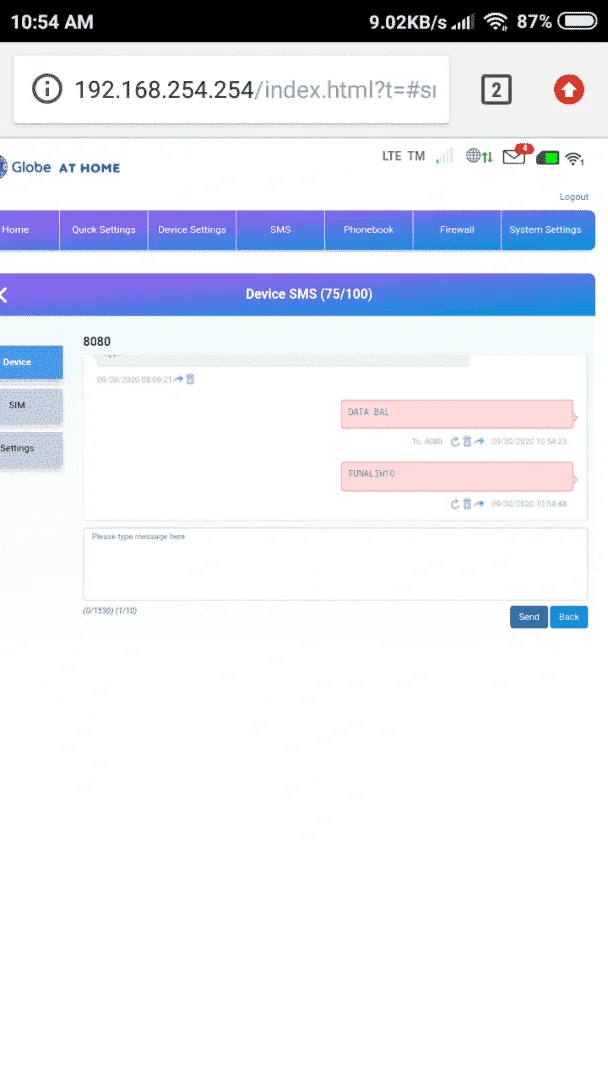Viewport: 608px width, 1080px height.
Task: Open the Phonebook menu
Action: point(368,230)
